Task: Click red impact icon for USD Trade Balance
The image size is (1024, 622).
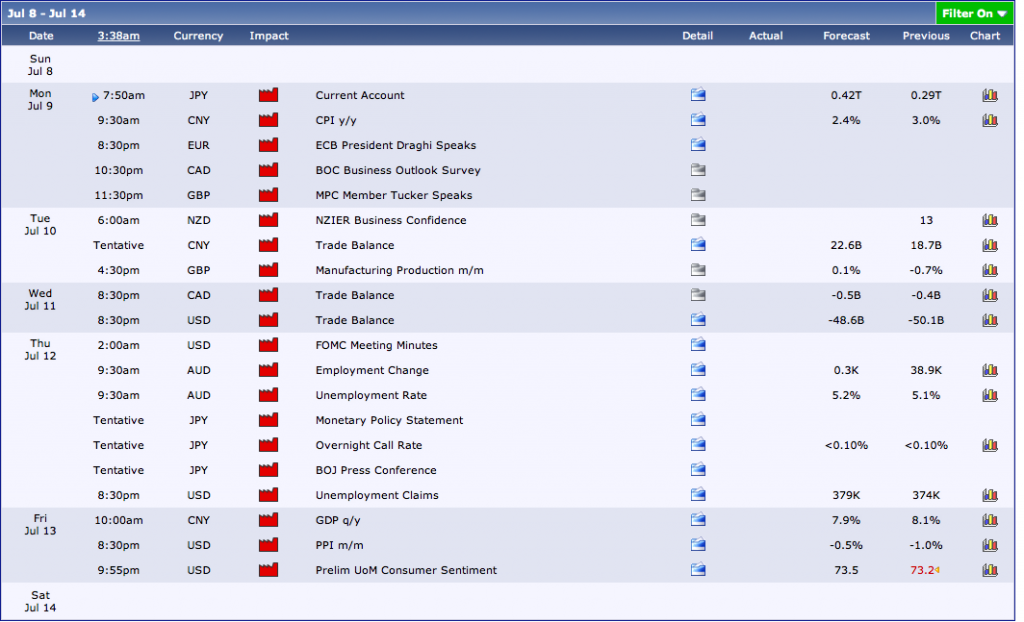Action: [268, 320]
